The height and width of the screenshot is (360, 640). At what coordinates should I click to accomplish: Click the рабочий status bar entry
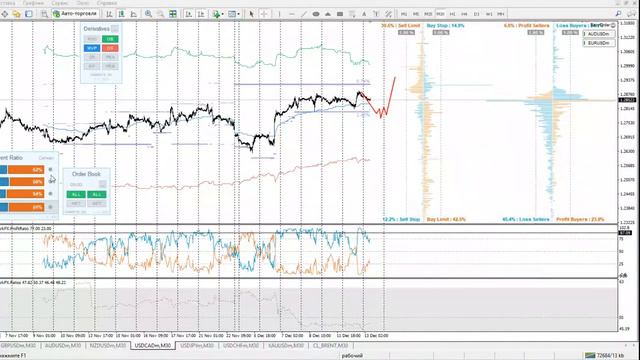click(352, 356)
